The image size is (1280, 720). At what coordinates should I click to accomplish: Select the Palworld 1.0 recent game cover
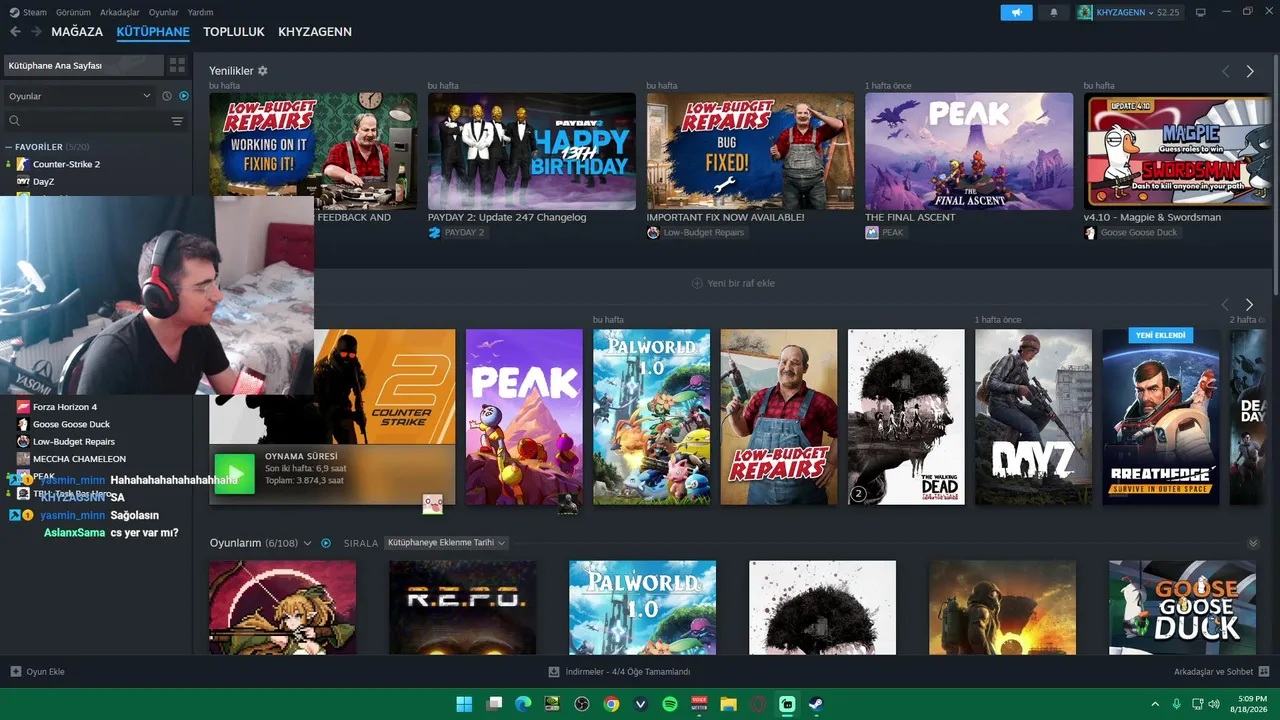(x=652, y=417)
